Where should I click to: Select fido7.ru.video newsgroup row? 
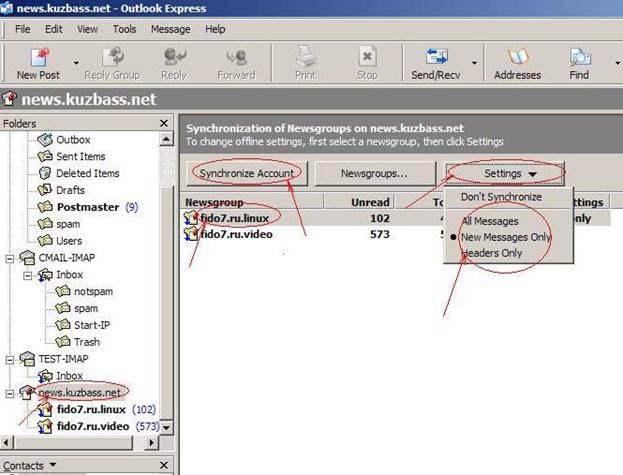pyautogui.click(x=395, y=234)
